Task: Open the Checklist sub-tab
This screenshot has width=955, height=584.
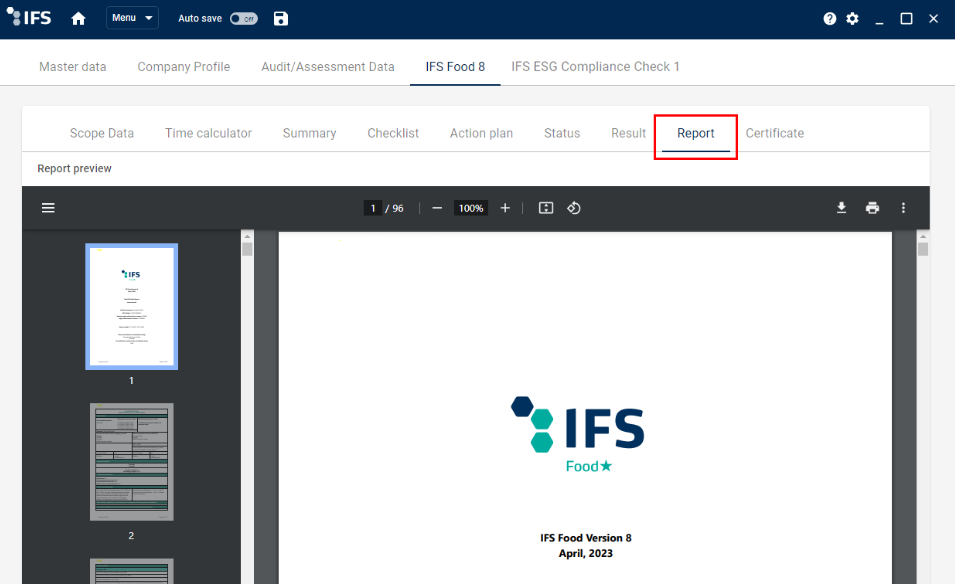Action: pyautogui.click(x=393, y=133)
